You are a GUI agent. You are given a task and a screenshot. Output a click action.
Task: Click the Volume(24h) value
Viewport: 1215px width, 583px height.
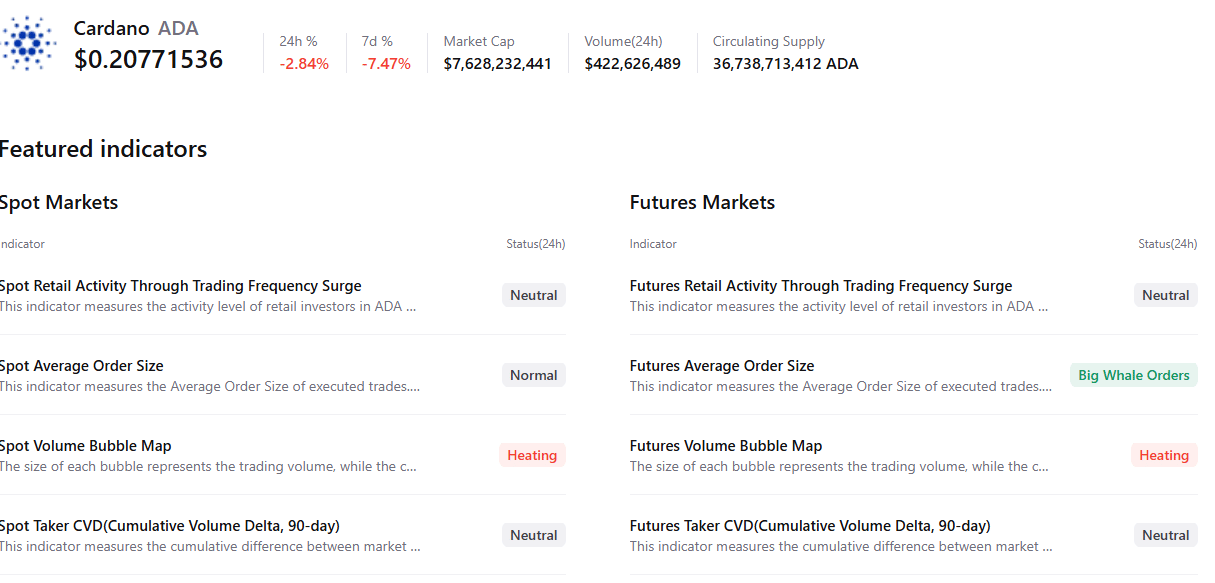(633, 64)
